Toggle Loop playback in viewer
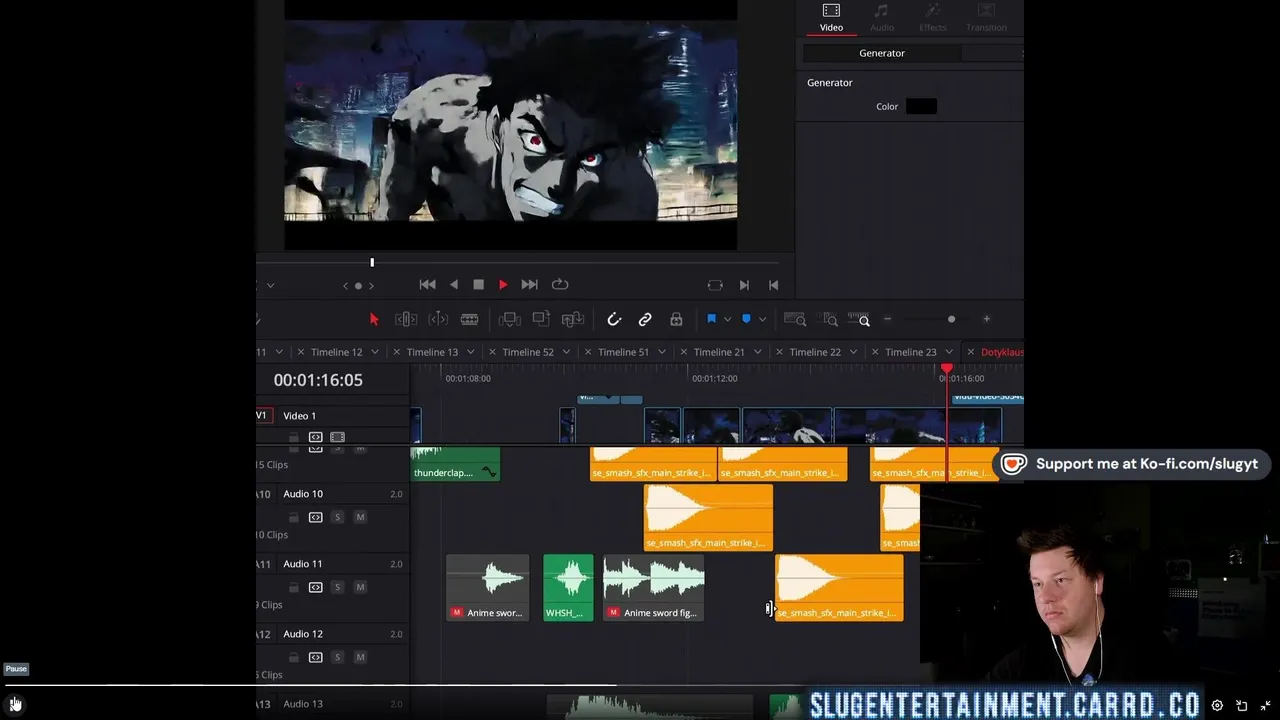The height and width of the screenshot is (720, 1280). (x=560, y=285)
